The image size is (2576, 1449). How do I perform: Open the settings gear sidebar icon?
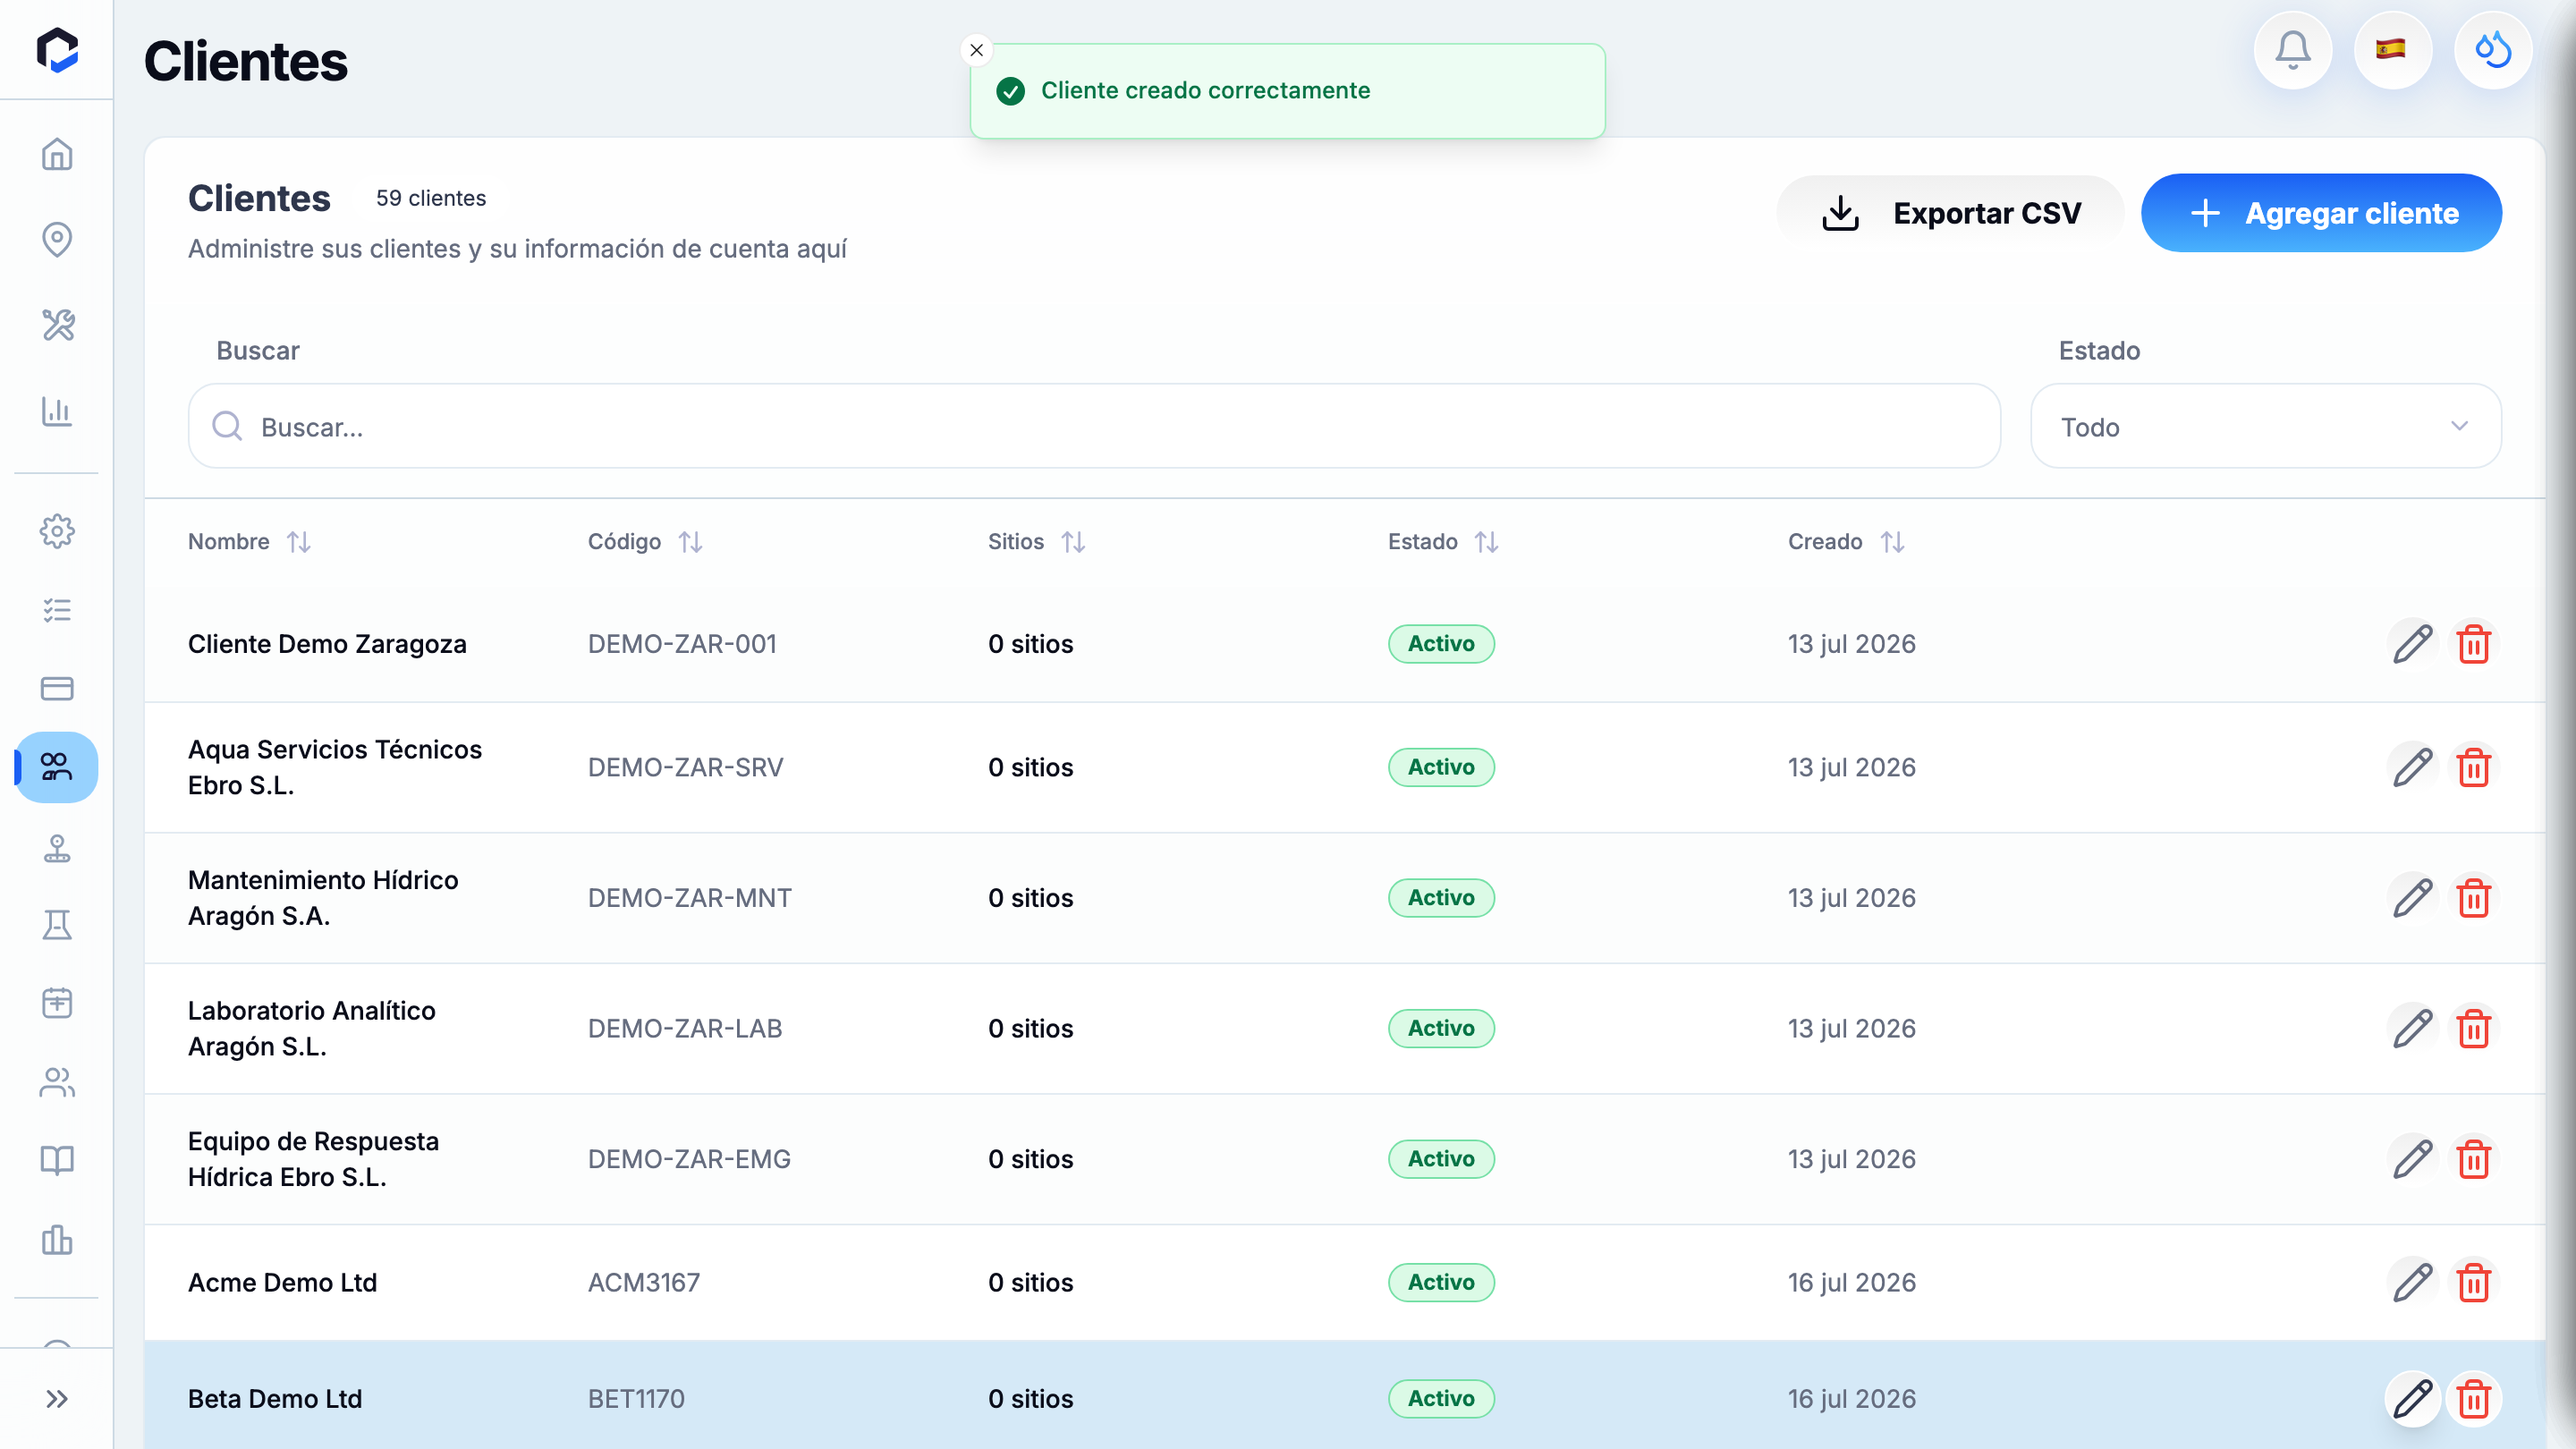(x=57, y=531)
